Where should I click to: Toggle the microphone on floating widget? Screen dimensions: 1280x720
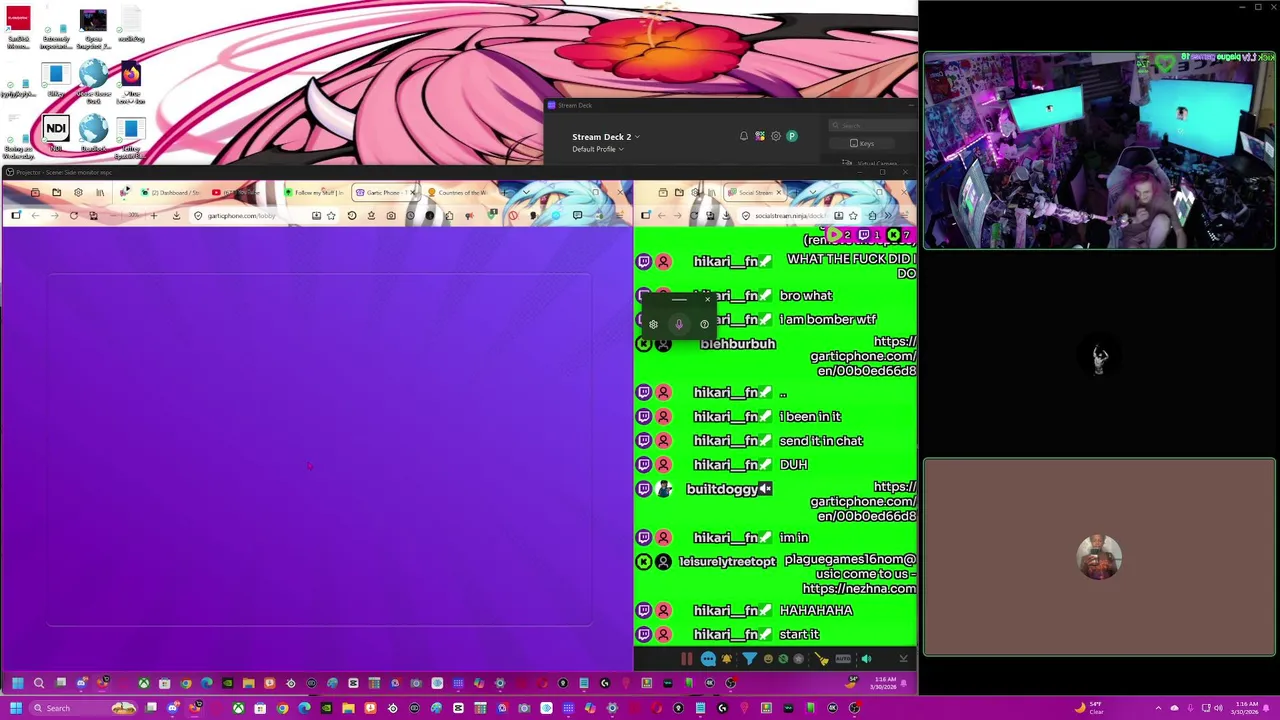[x=679, y=324]
